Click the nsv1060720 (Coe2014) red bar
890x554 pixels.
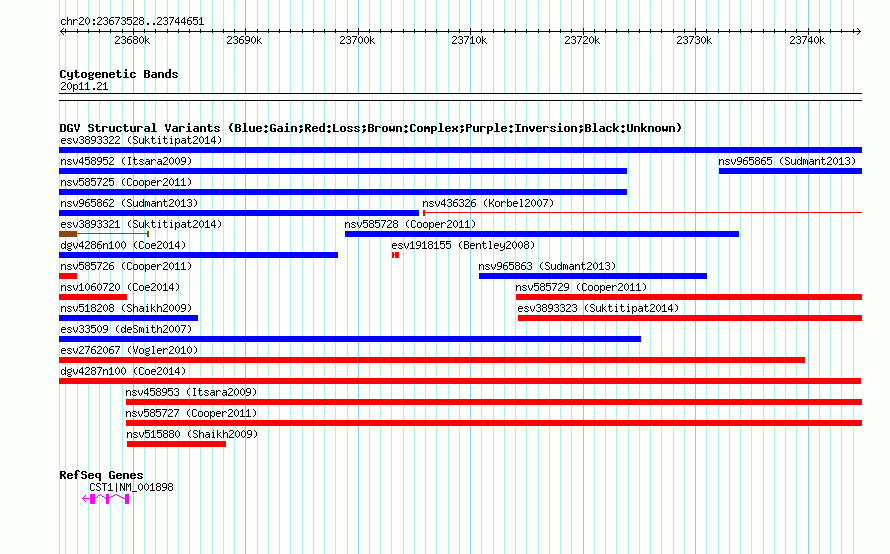pos(93,297)
